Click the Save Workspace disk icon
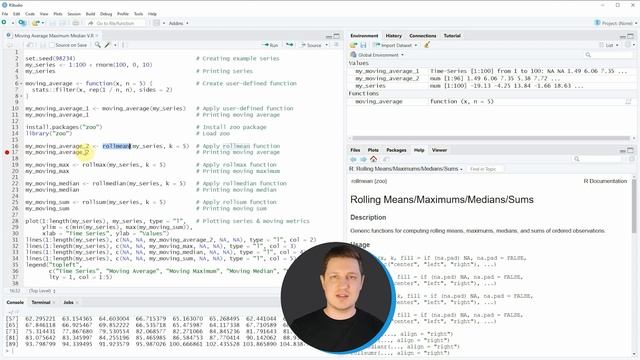640x360 pixels. 363,45
